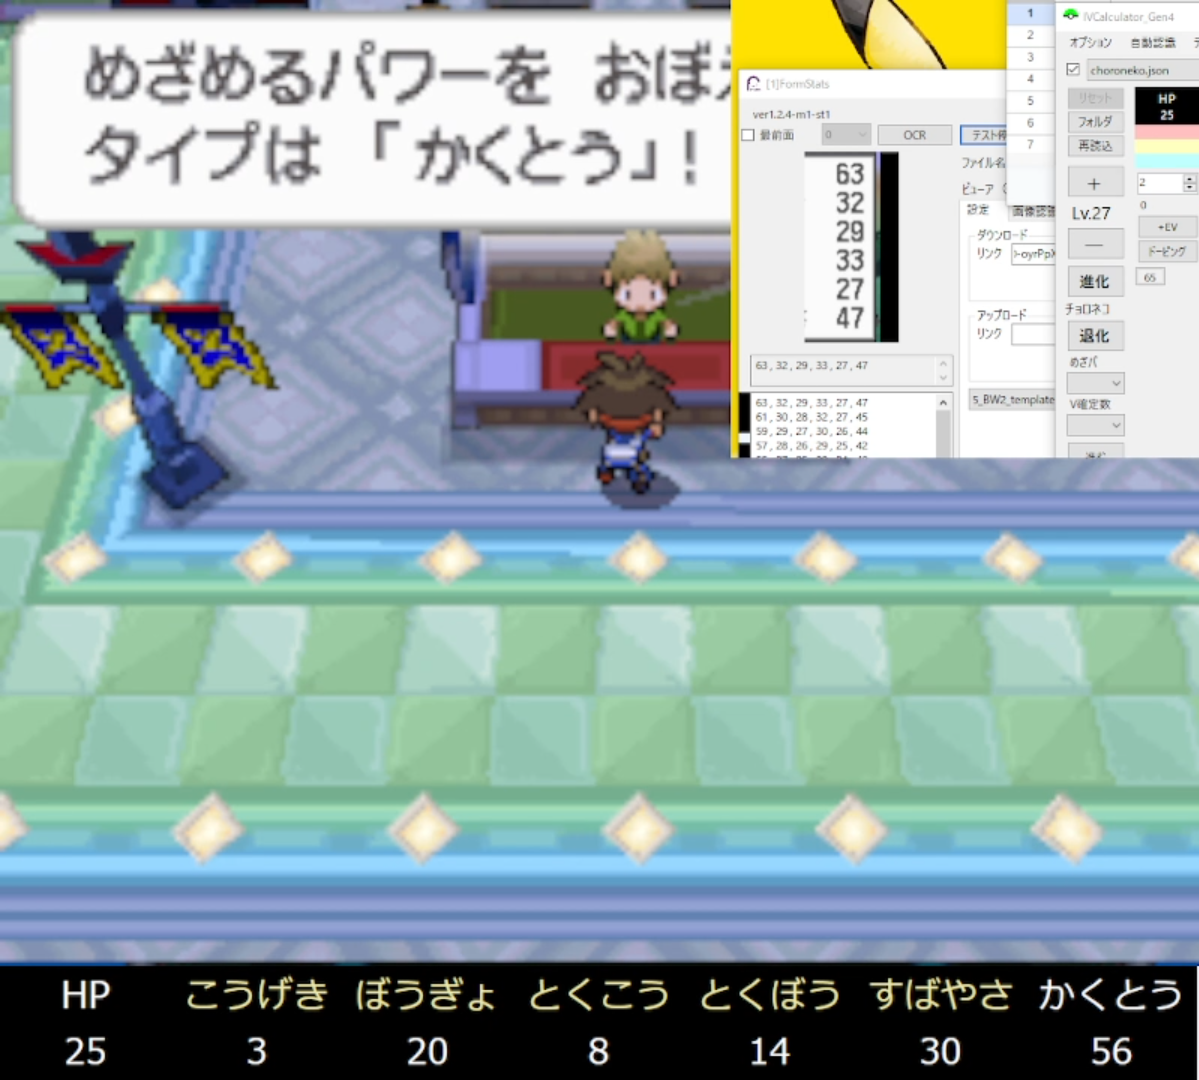Image resolution: width=1199 pixels, height=1080 pixels.
Task: Click the フォルダ button
Action: click(1095, 122)
